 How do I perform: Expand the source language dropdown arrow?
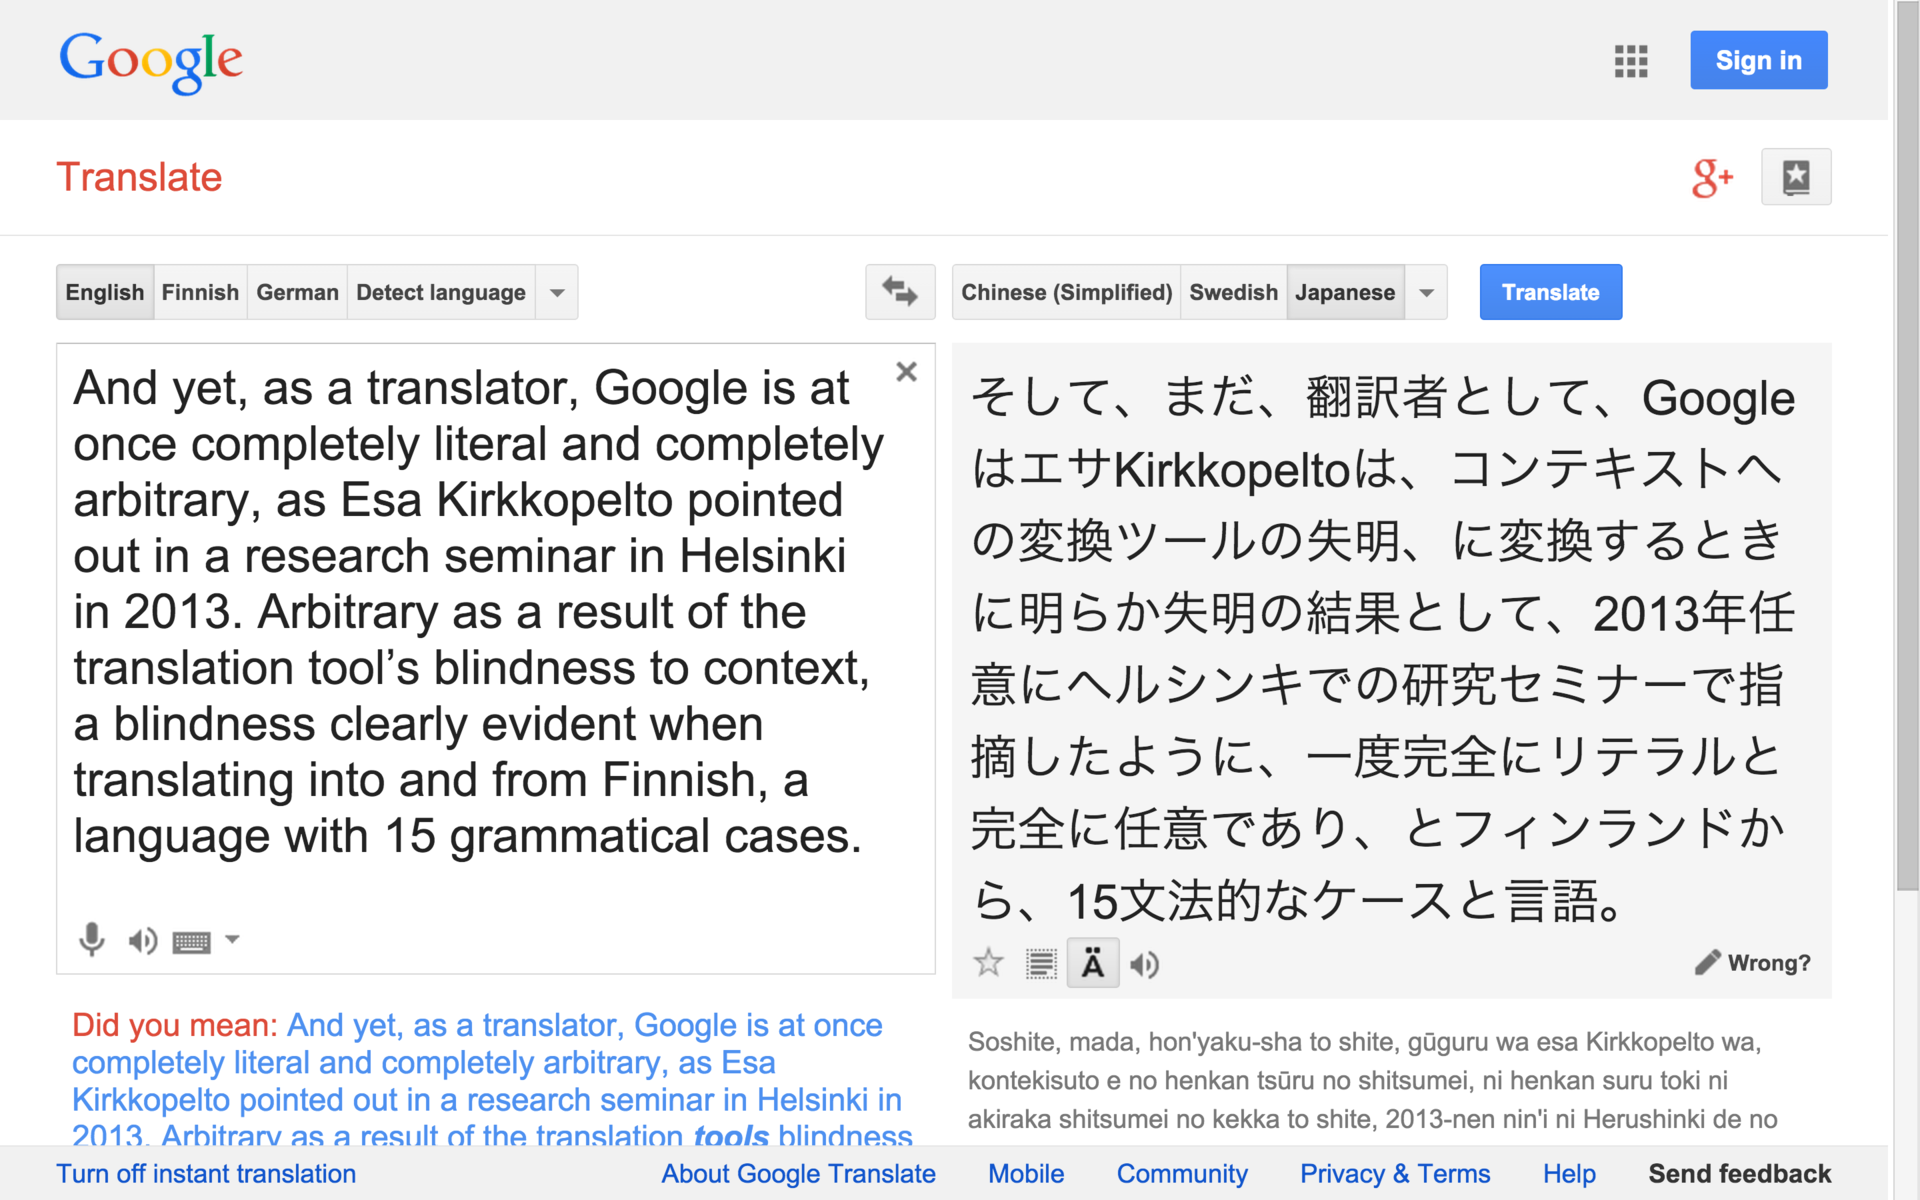pyautogui.click(x=557, y=293)
